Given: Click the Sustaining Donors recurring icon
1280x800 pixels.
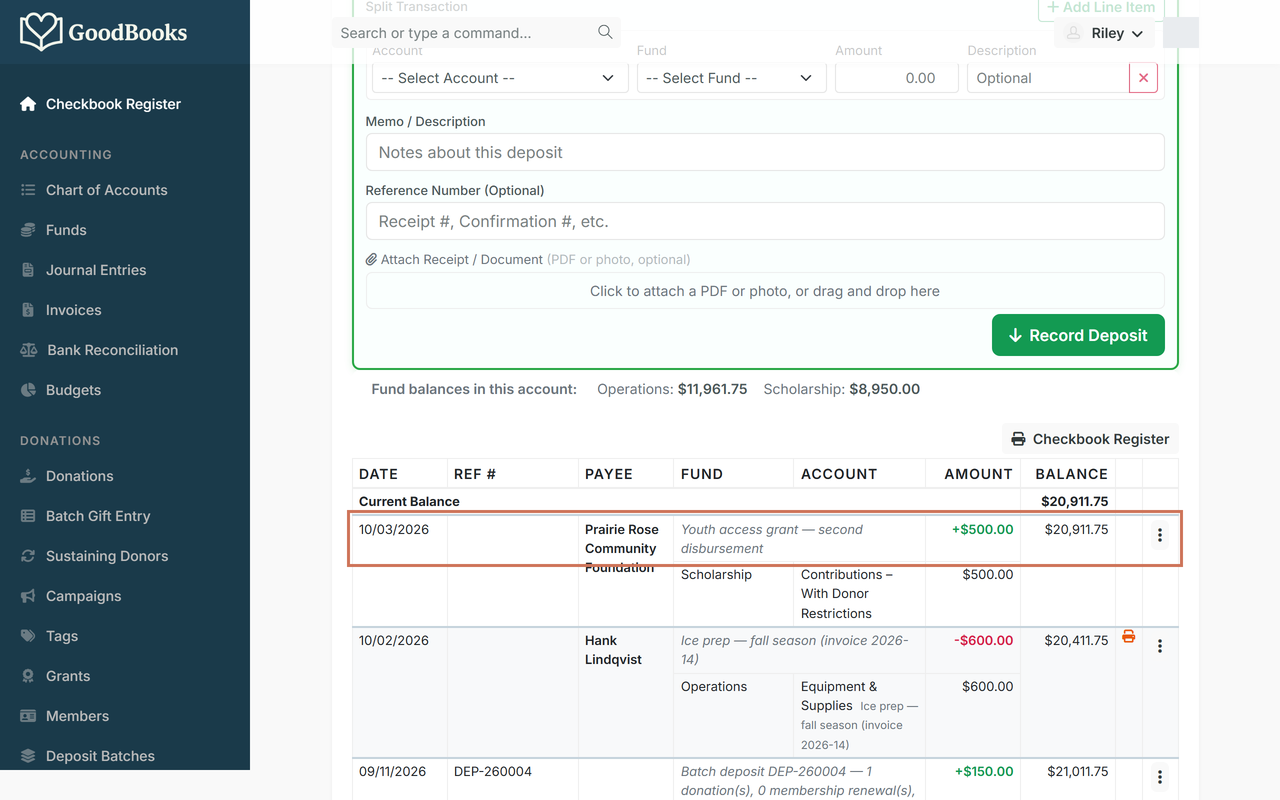Looking at the screenshot, I should tap(28, 556).
